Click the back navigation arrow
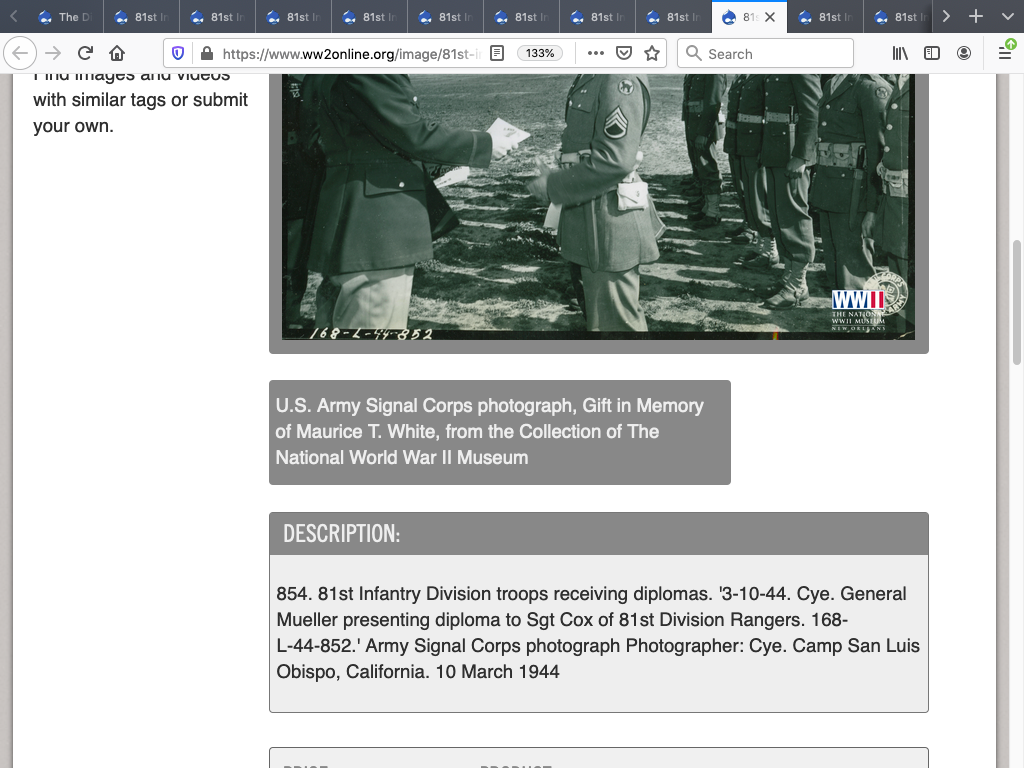 21,53
